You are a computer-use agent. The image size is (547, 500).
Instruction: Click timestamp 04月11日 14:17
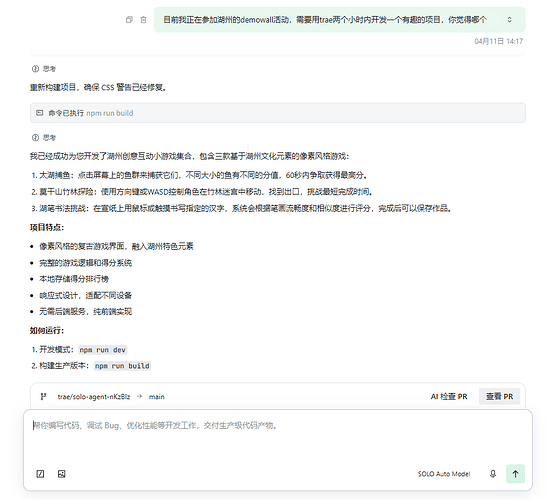coord(499,42)
